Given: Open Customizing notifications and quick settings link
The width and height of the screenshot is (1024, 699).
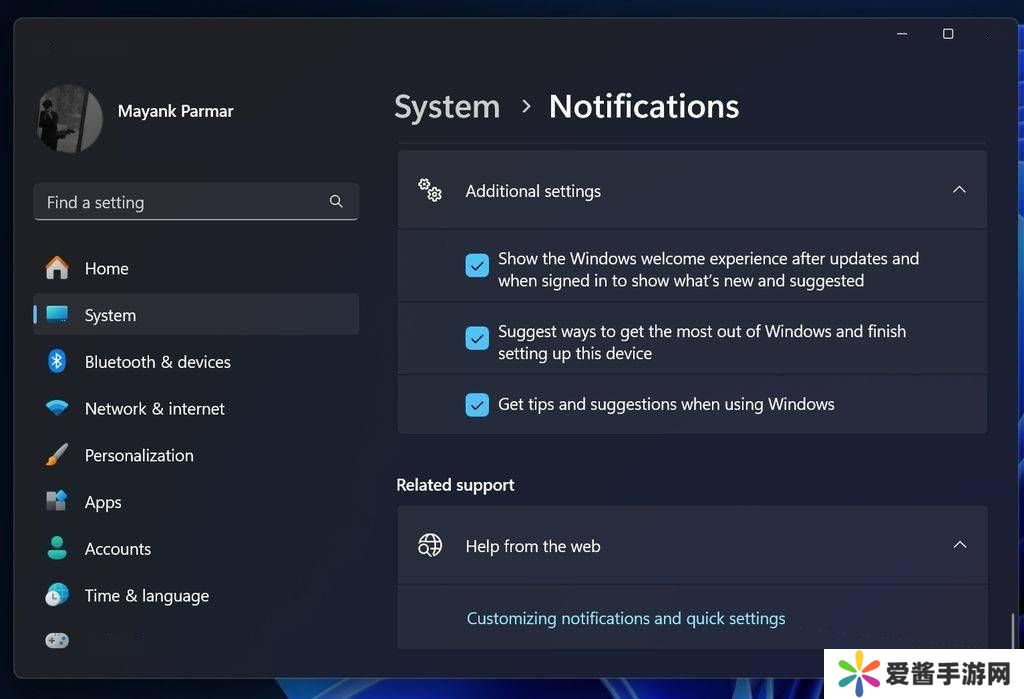Looking at the screenshot, I should pos(626,618).
